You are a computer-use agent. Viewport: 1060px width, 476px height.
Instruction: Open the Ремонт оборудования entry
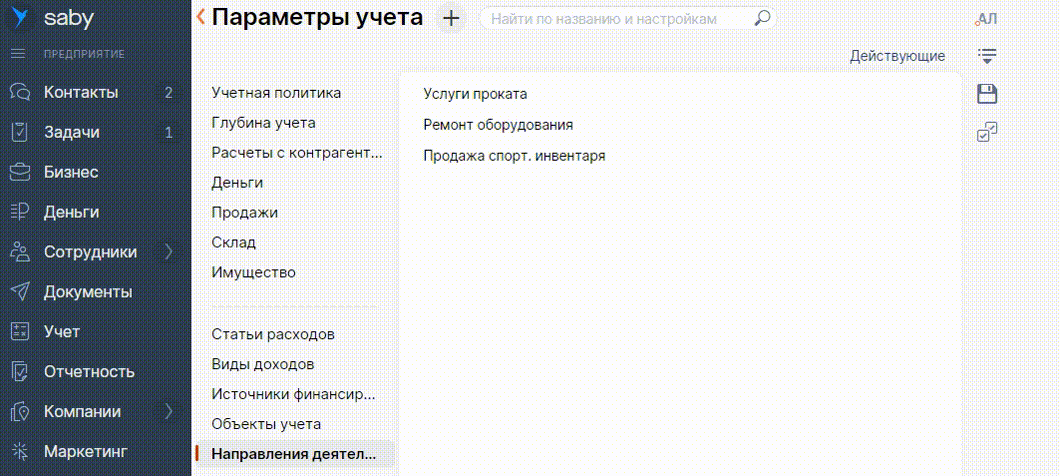point(498,125)
